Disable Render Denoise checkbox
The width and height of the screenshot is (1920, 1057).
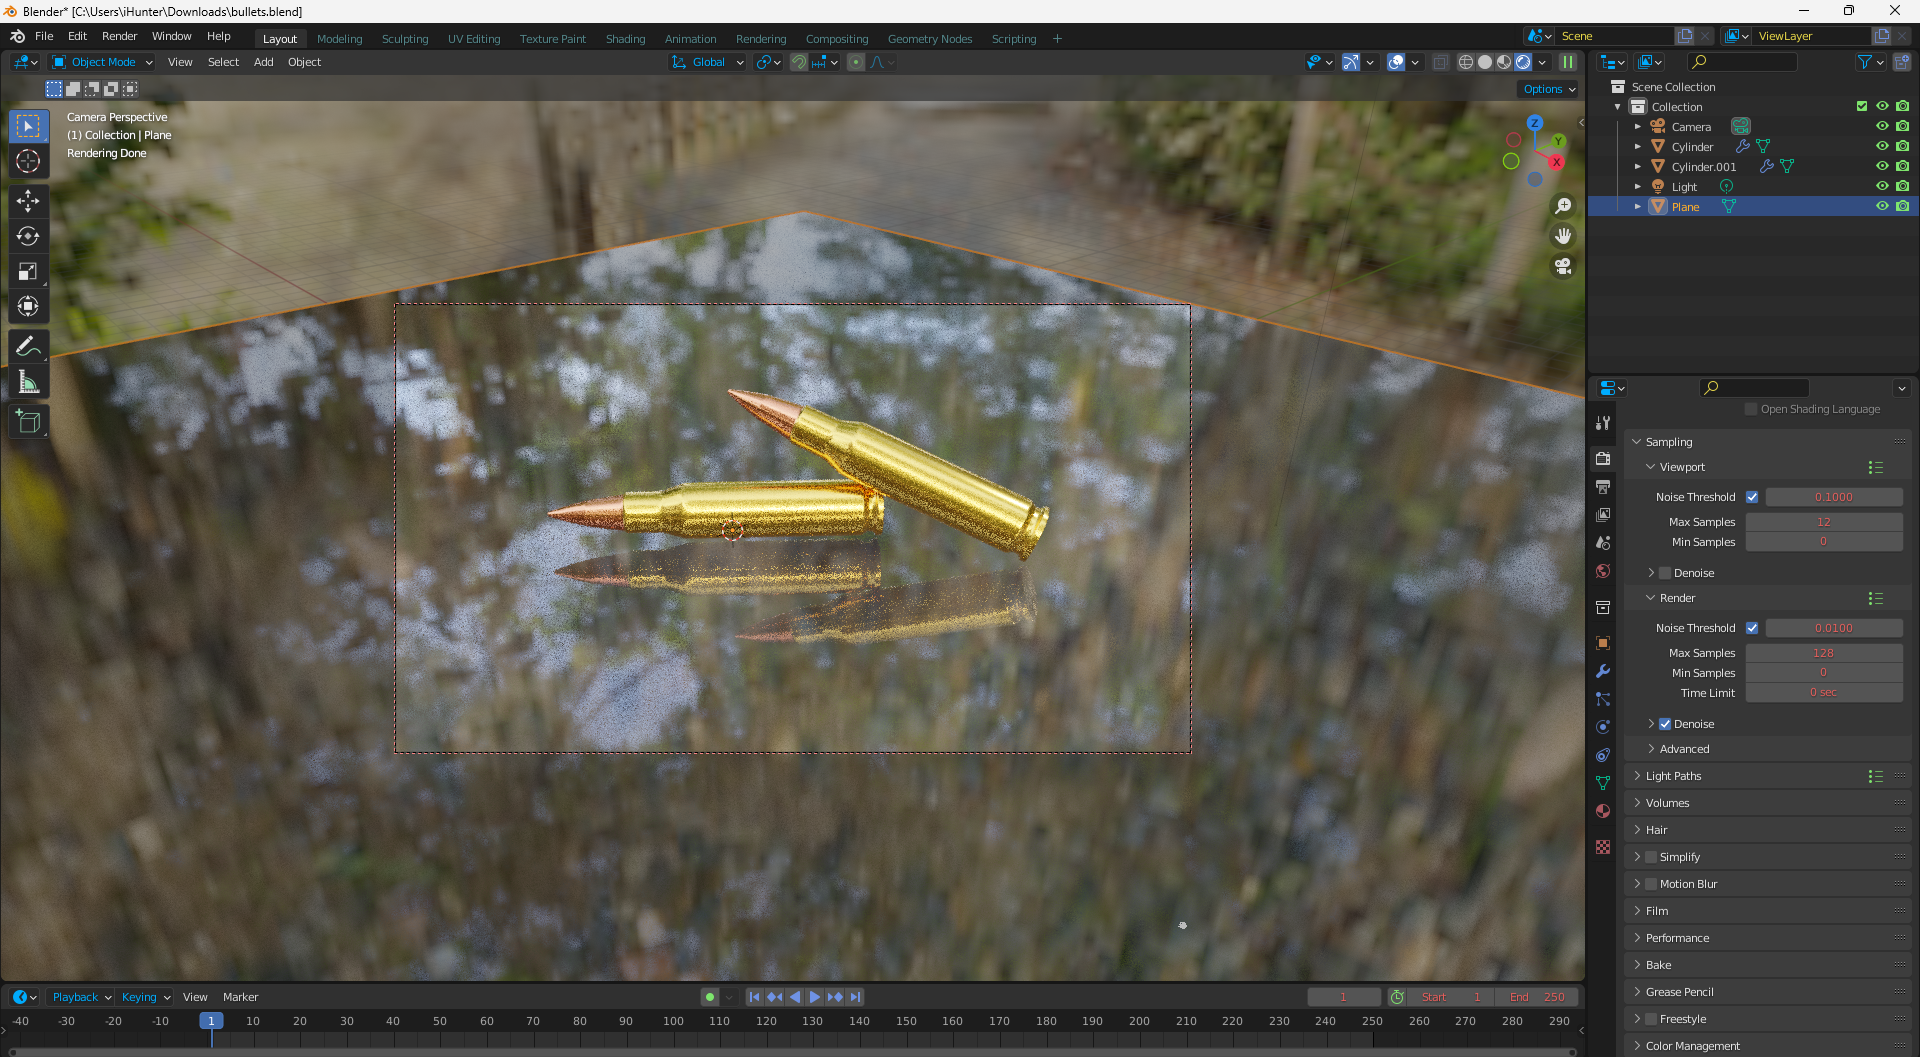(x=1665, y=724)
